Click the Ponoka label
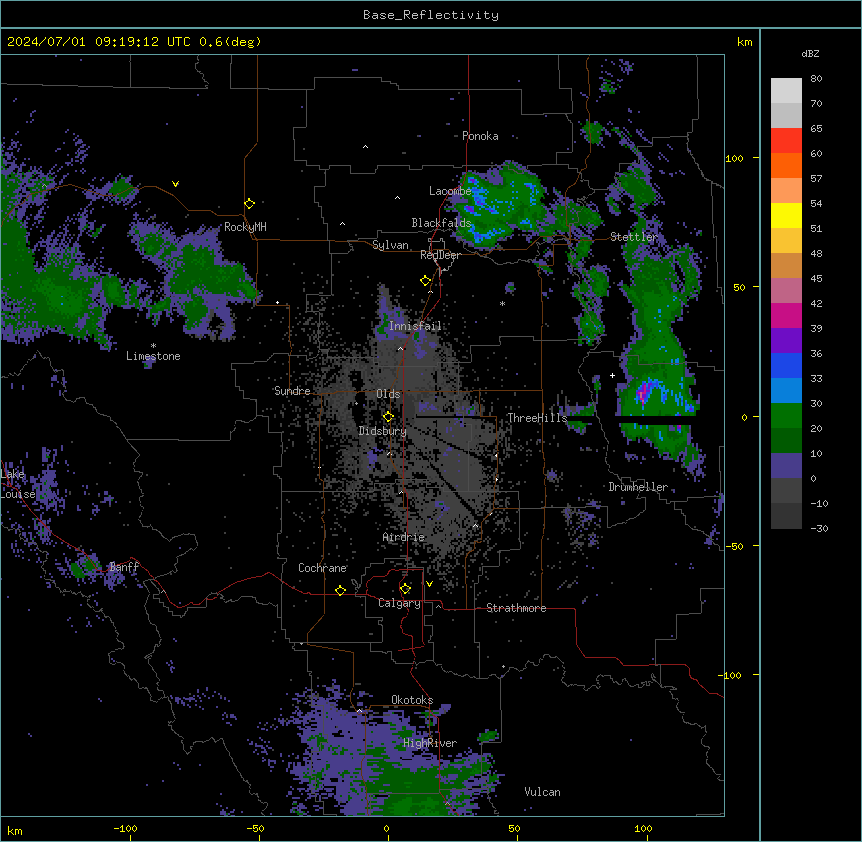Viewport: 862px width, 842px height. pyautogui.click(x=480, y=136)
